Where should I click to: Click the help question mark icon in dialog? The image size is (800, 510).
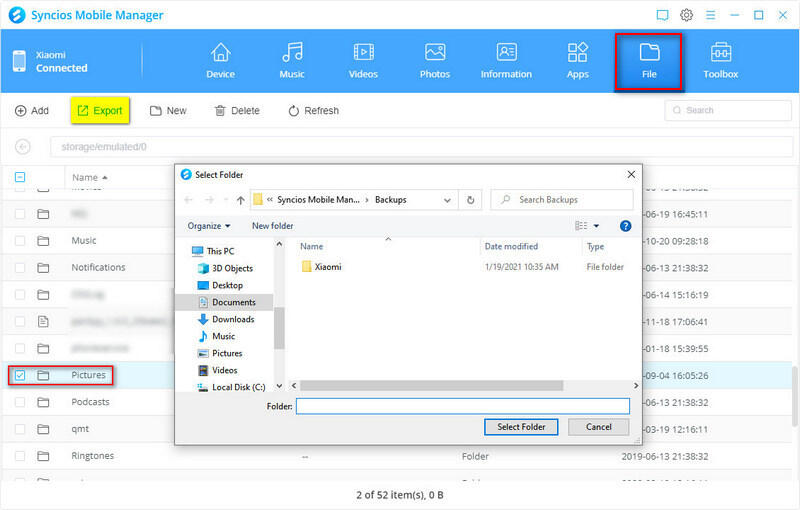[626, 226]
